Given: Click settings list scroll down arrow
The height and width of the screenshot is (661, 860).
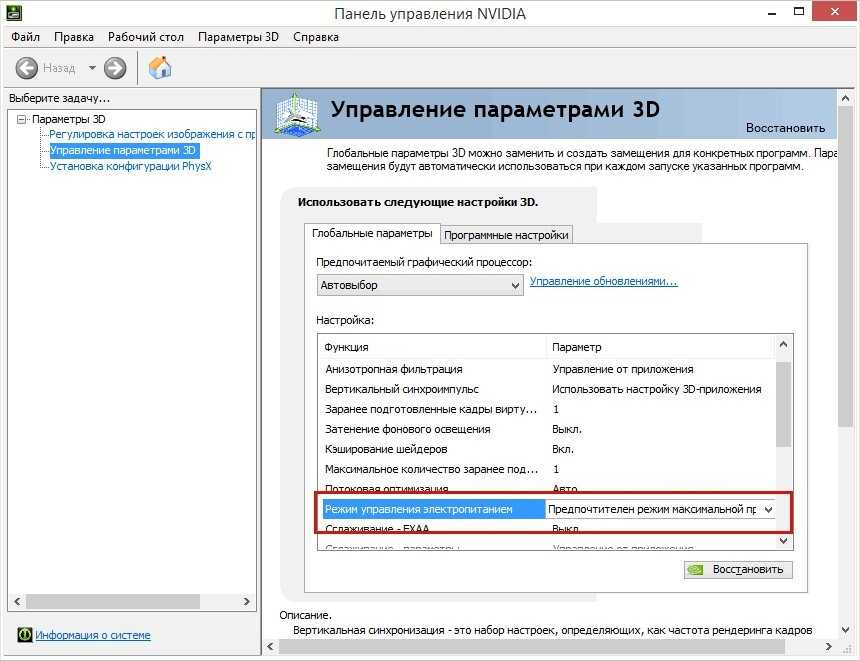Looking at the screenshot, I should [783, 541].
